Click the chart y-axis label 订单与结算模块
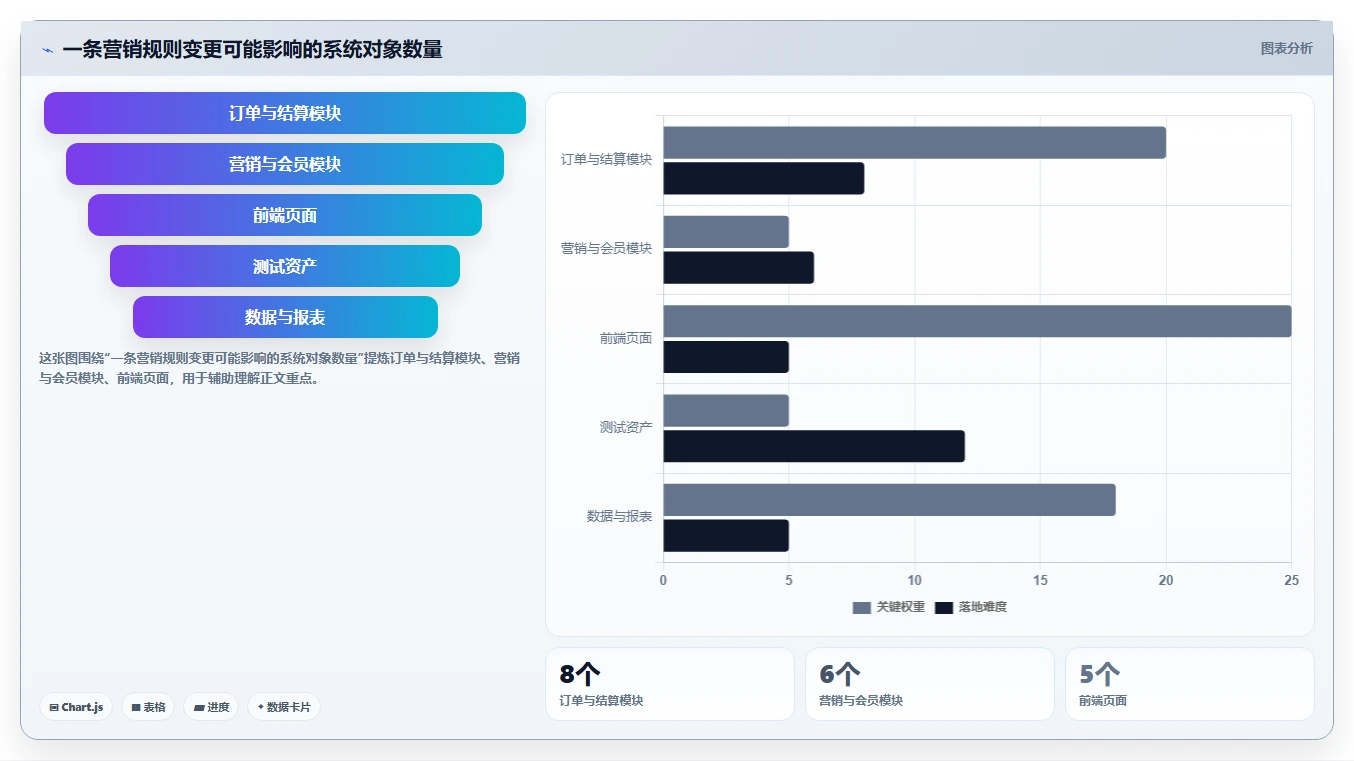The image size is (1354, 761). (x=606, y=159)
